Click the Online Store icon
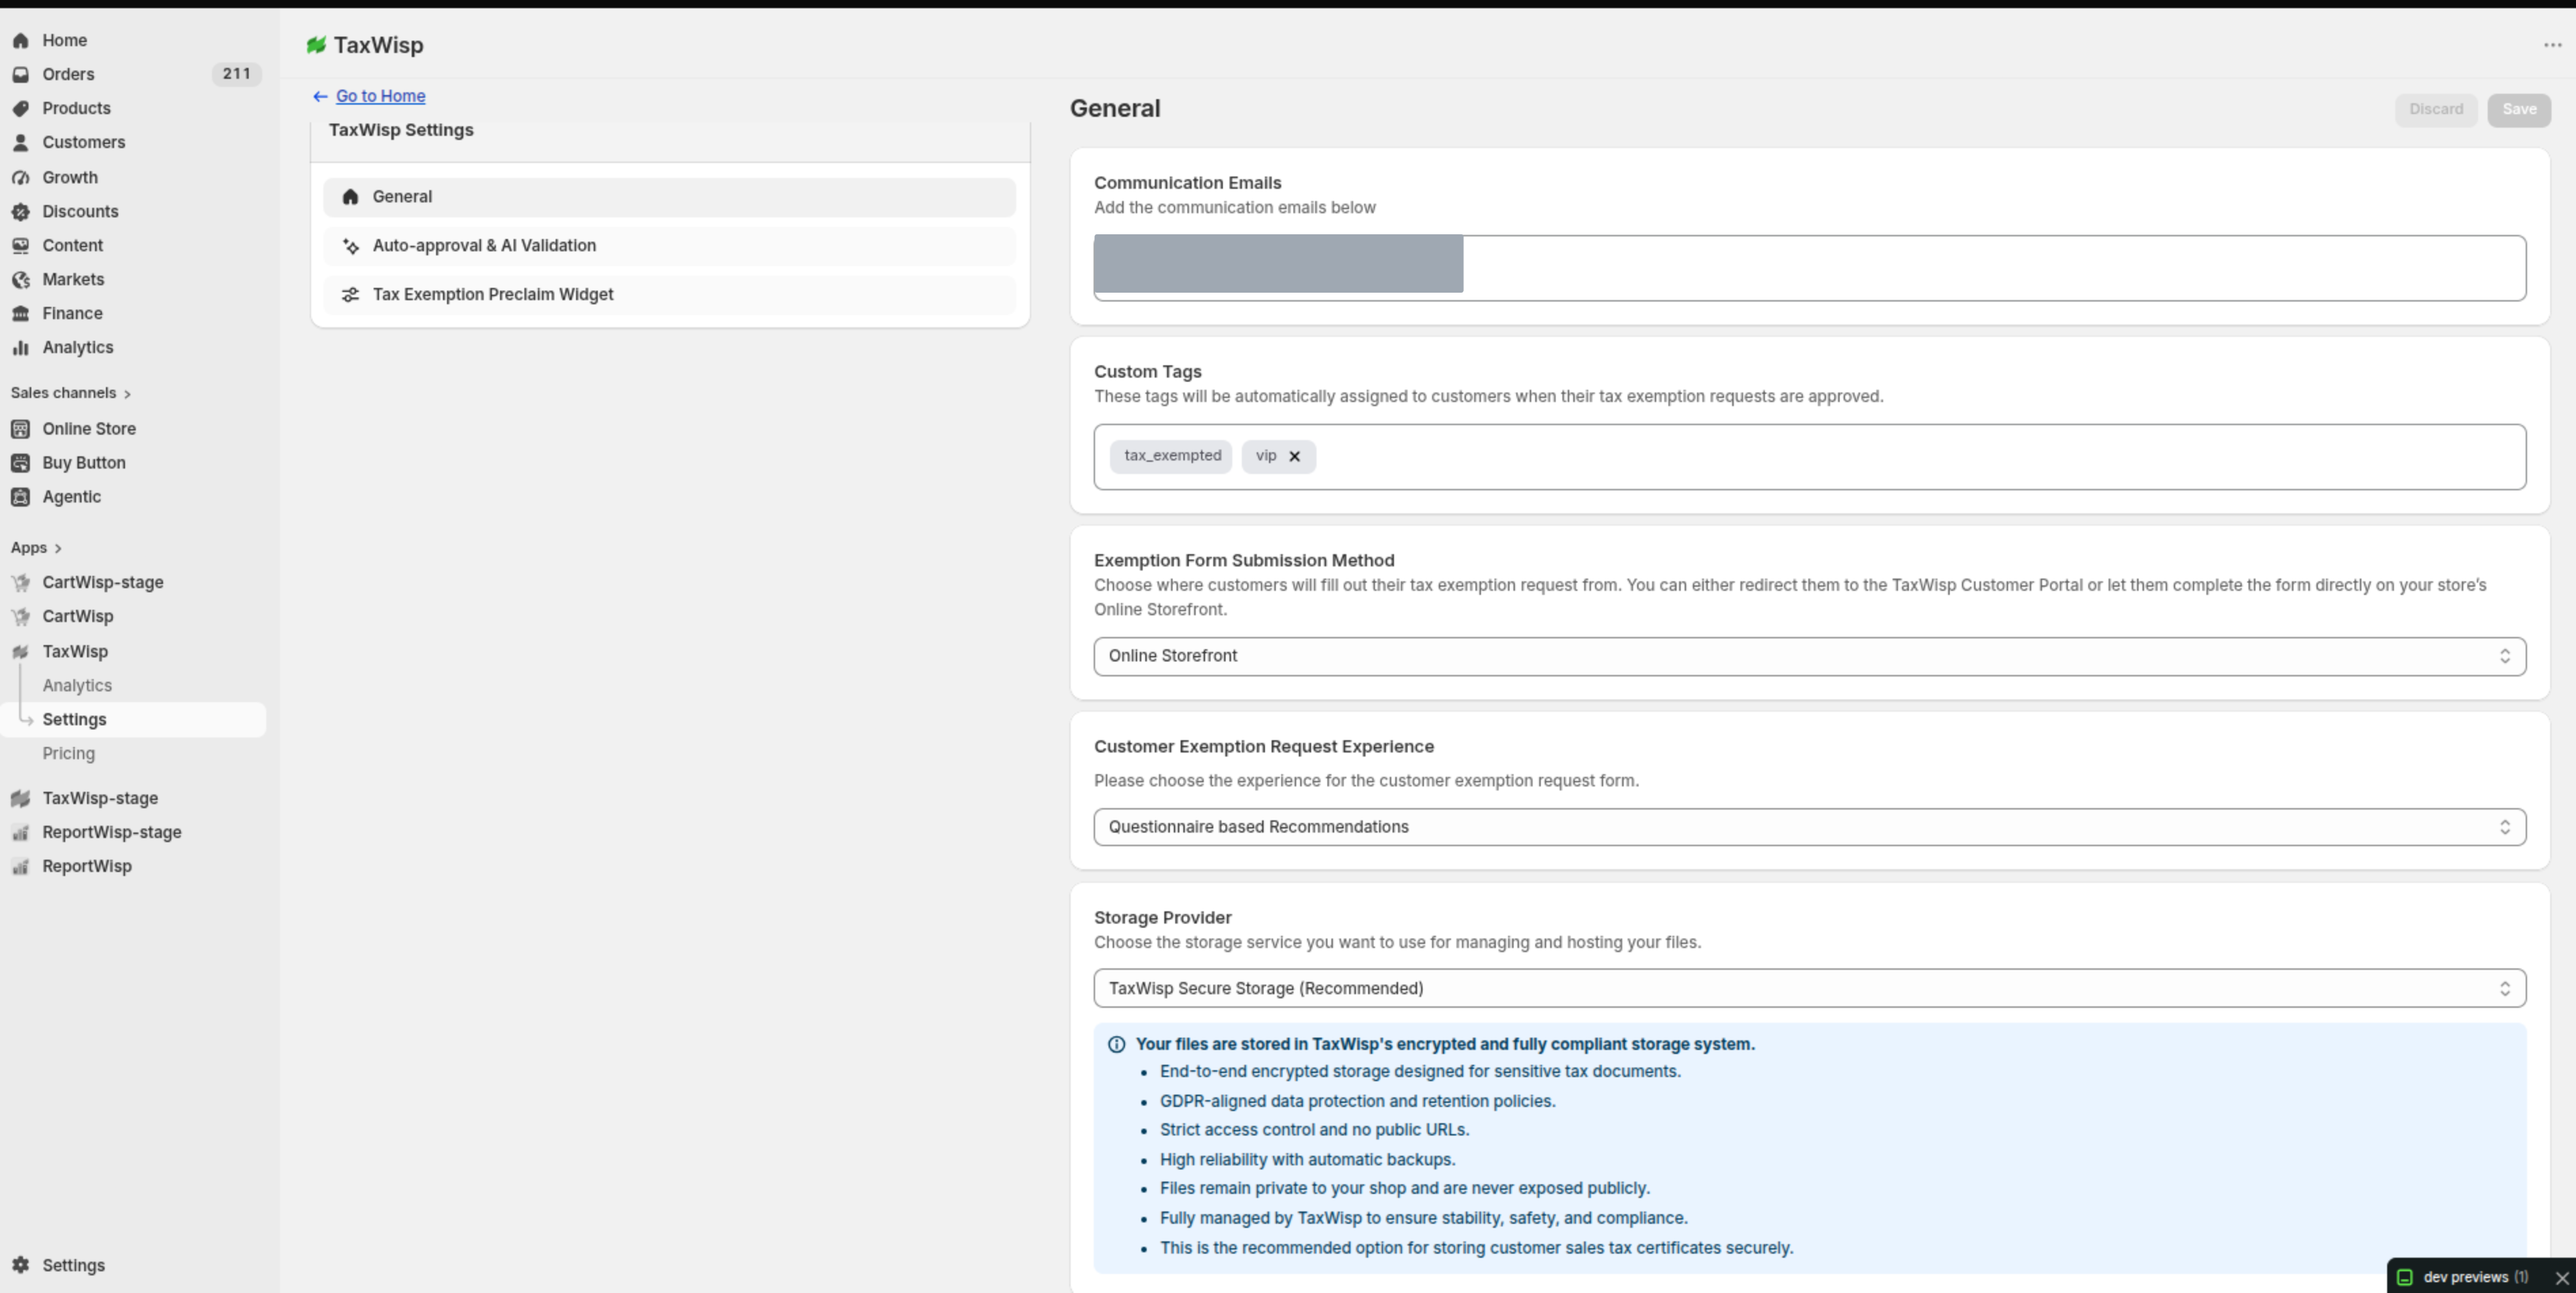2576x1293 pixels. (20, 428)
